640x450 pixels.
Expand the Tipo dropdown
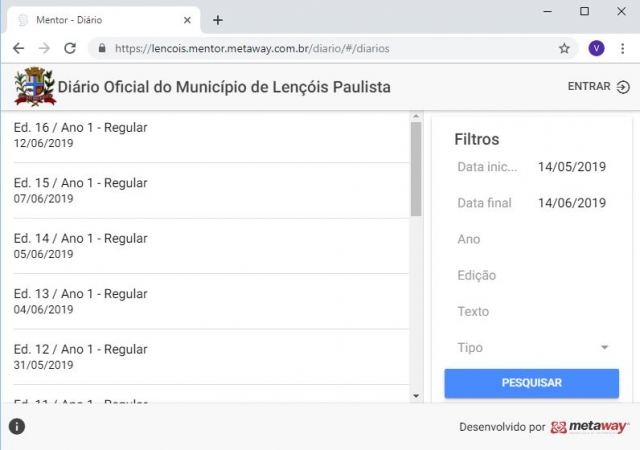coord(532,348)
